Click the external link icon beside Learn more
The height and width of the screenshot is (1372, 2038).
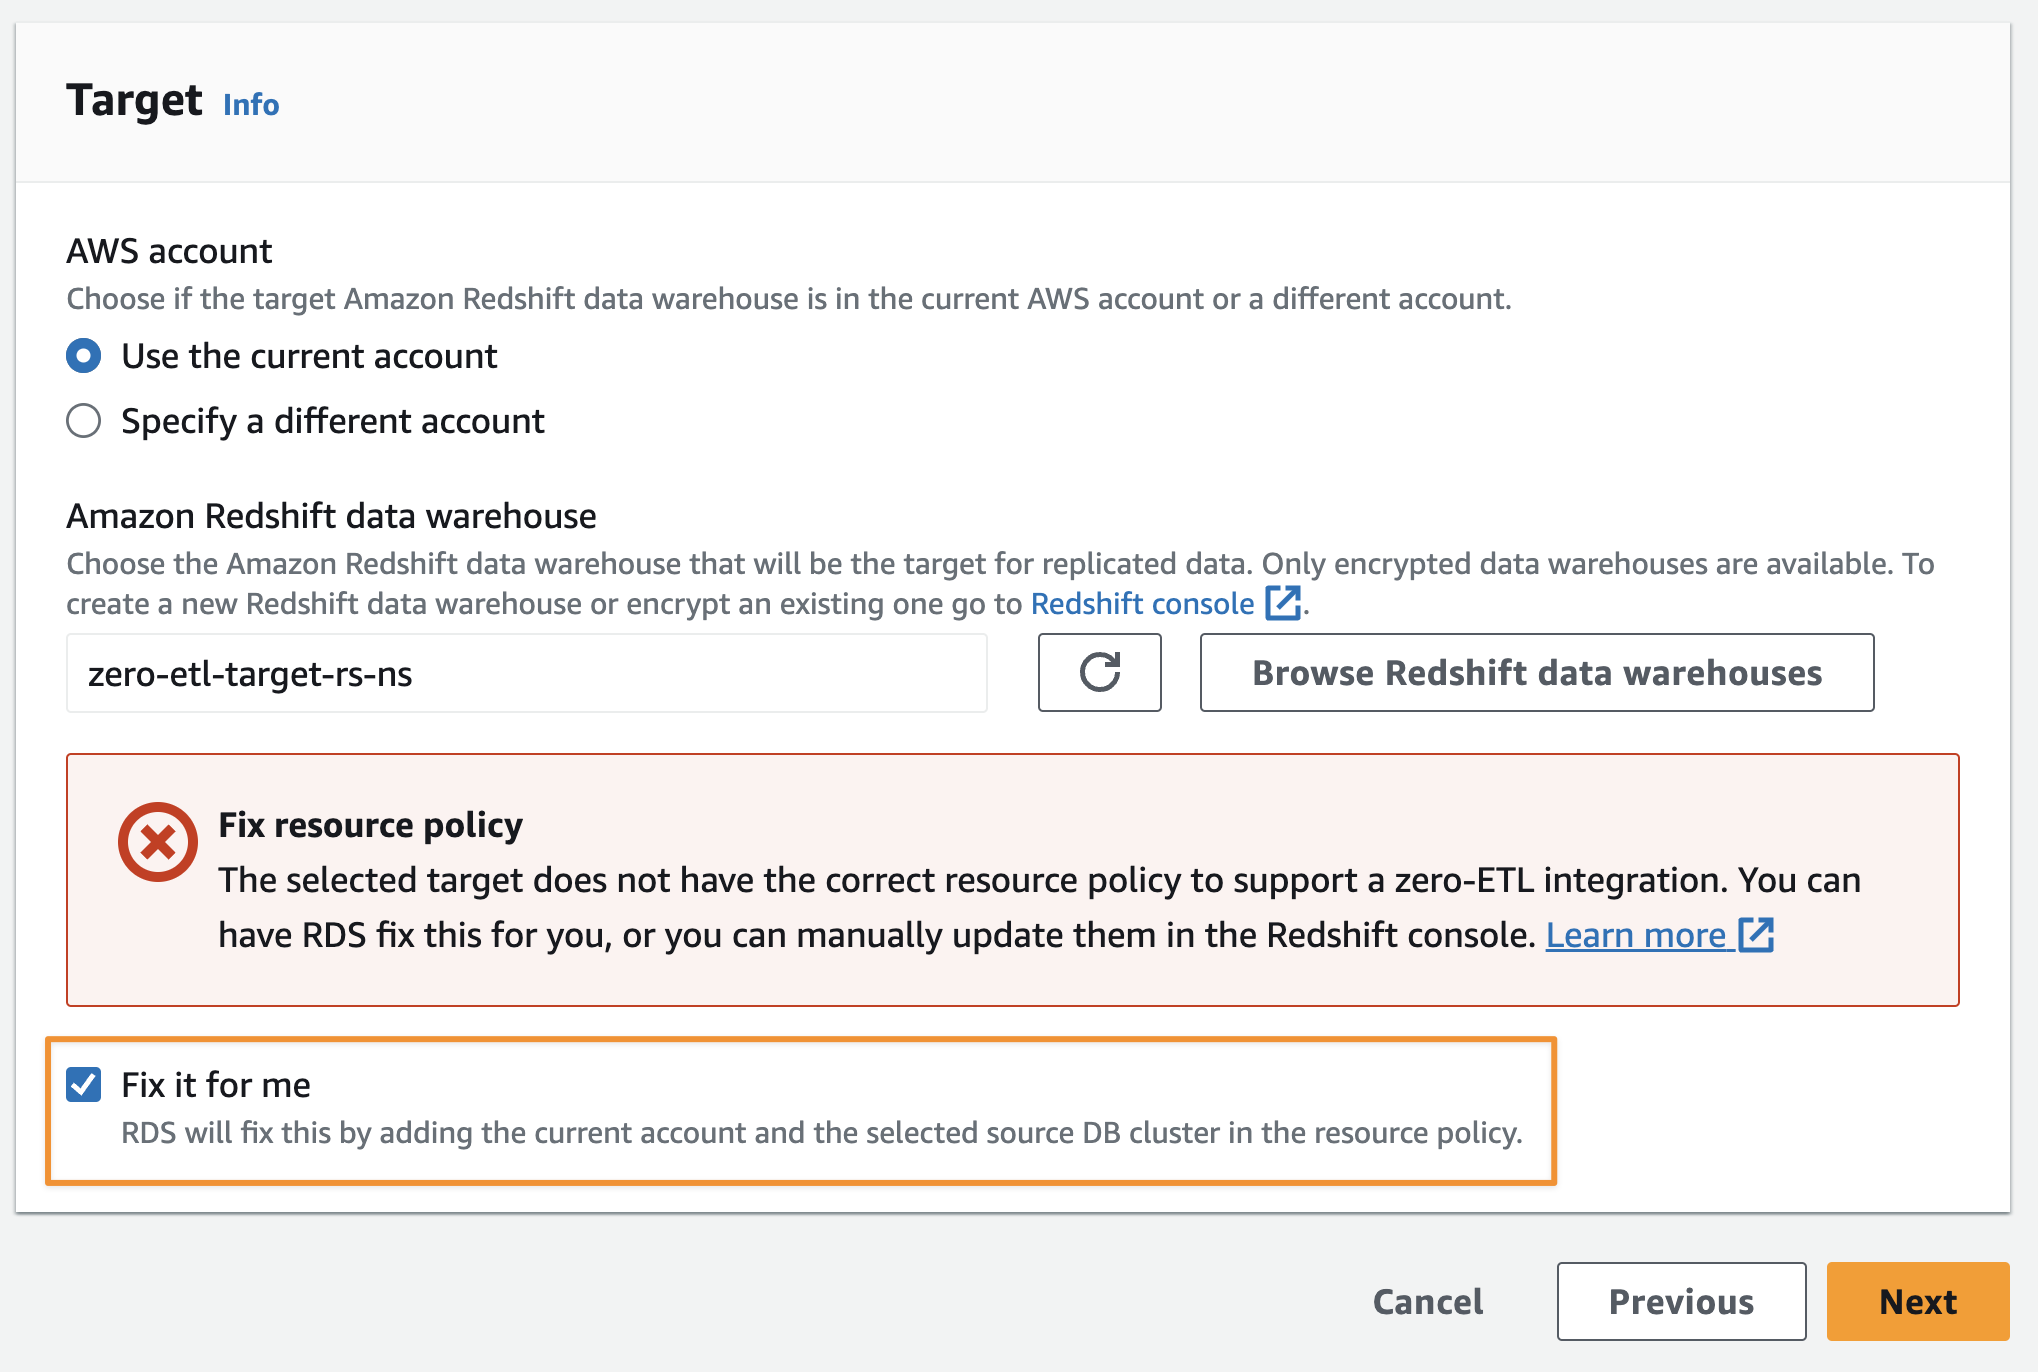pos(1756,935)
